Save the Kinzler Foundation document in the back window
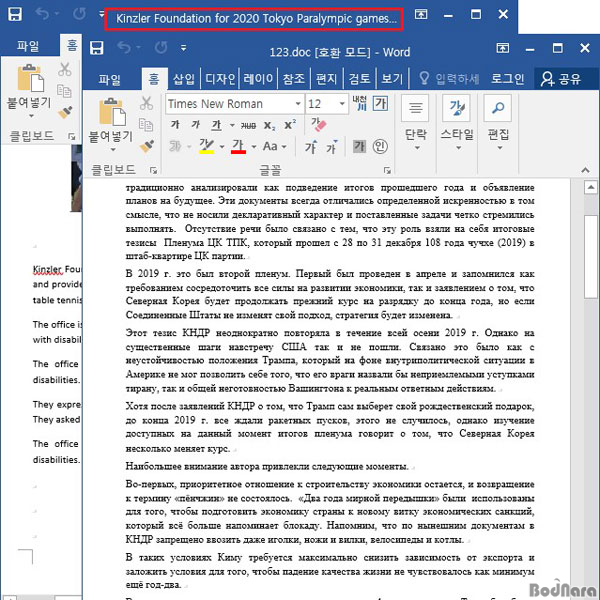This screenshot has width=600, height=600. tap(15, 15)
